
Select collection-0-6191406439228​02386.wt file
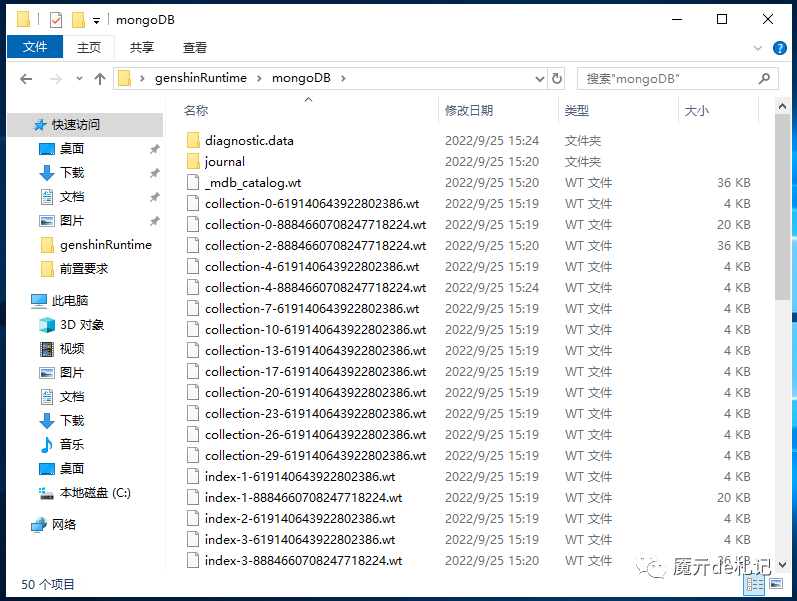[x=312, y=204]
